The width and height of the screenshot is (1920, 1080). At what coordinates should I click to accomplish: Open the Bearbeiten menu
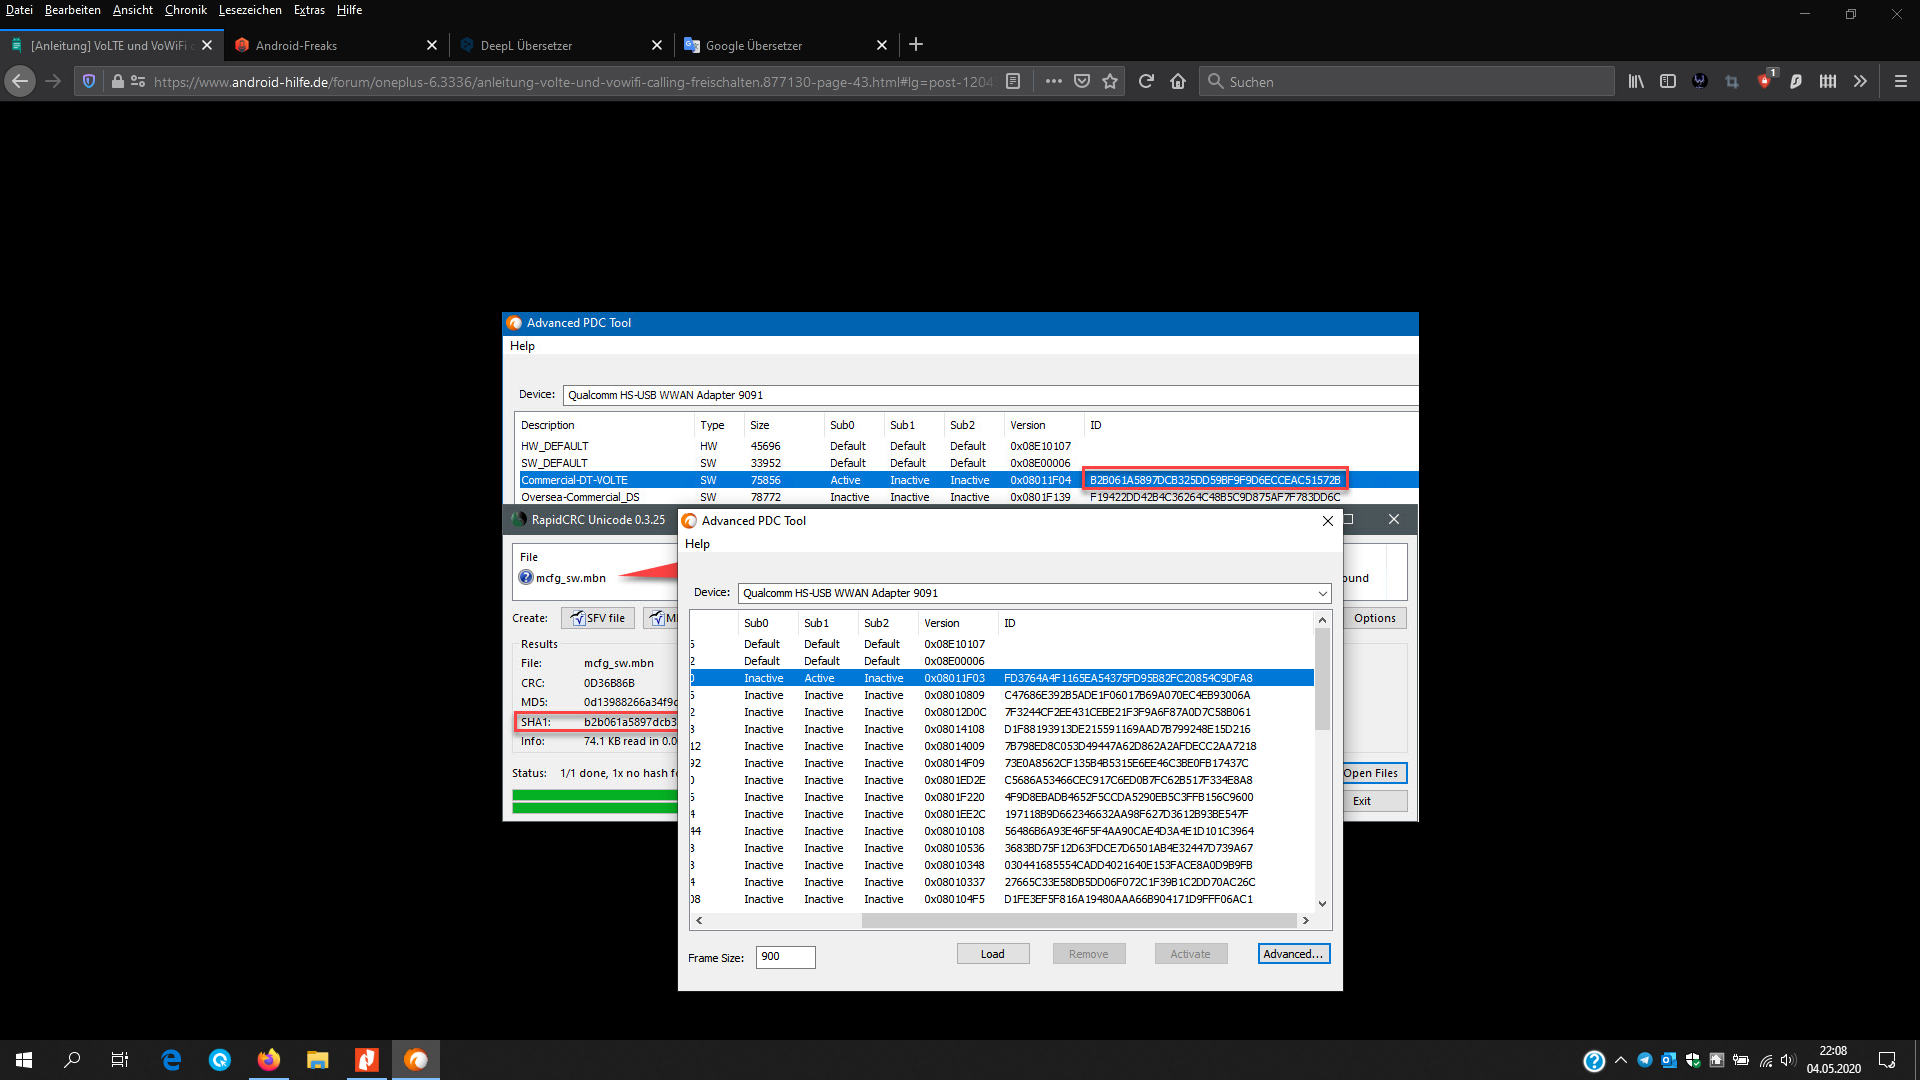pos(73,10)
